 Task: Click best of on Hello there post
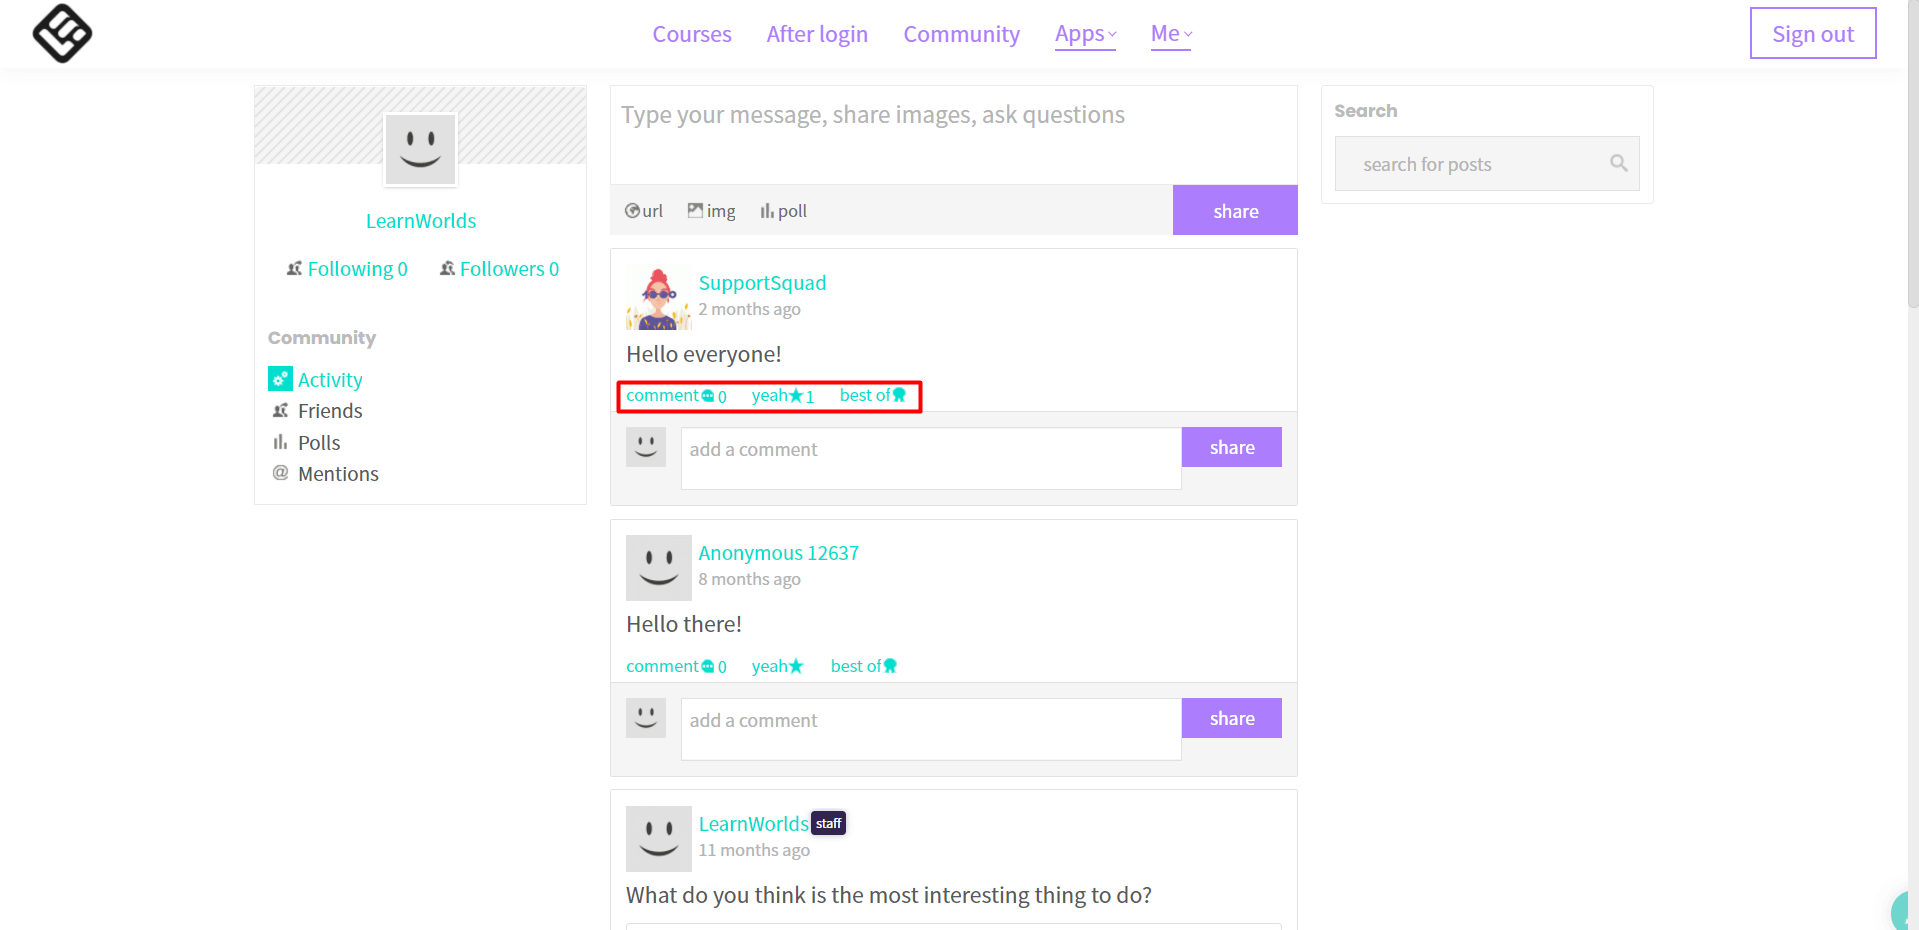click(864, 666)
